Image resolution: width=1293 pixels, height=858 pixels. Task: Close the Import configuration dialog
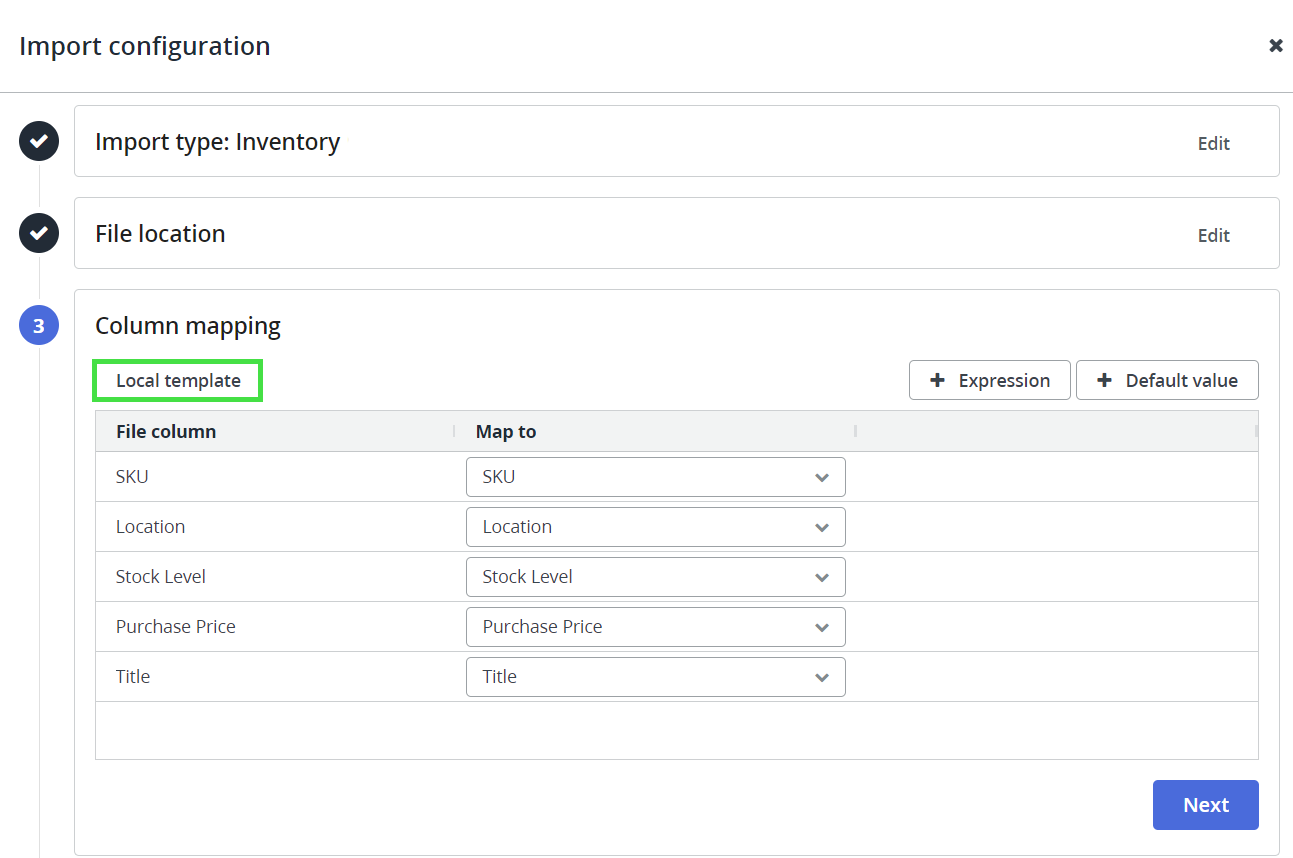1275,46
